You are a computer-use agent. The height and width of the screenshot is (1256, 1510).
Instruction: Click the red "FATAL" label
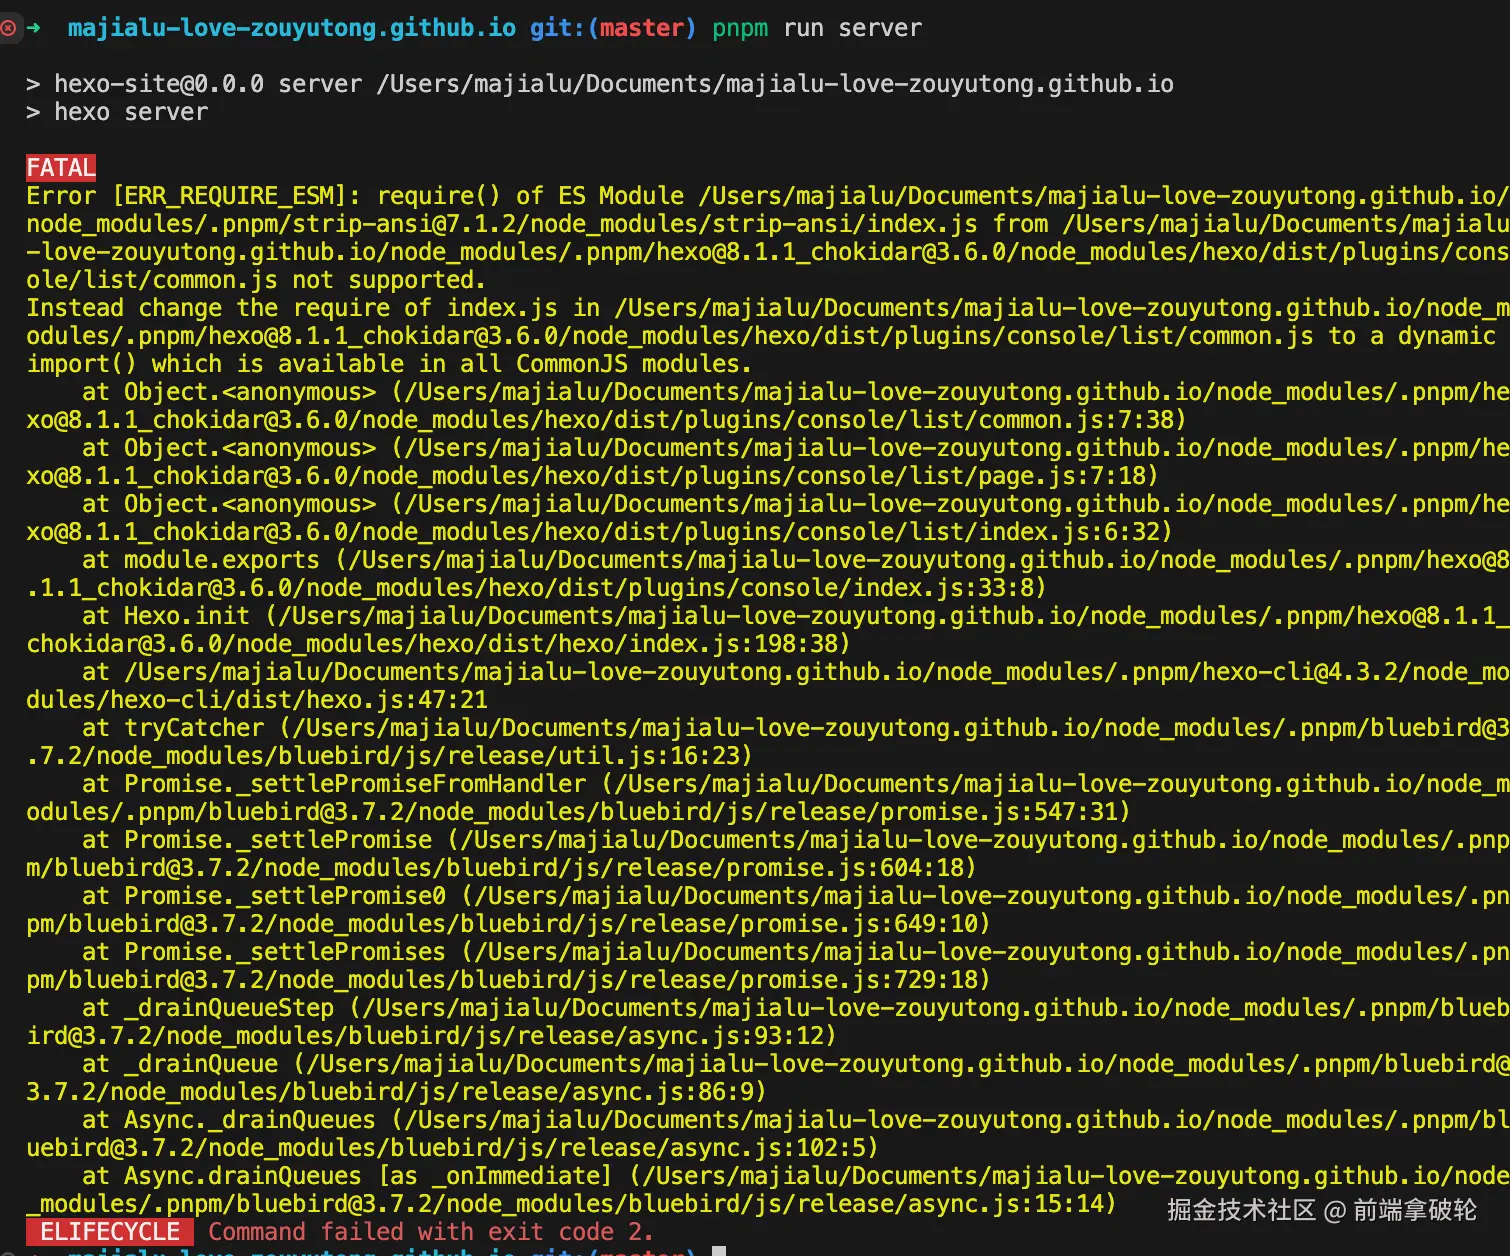point(61,168)
